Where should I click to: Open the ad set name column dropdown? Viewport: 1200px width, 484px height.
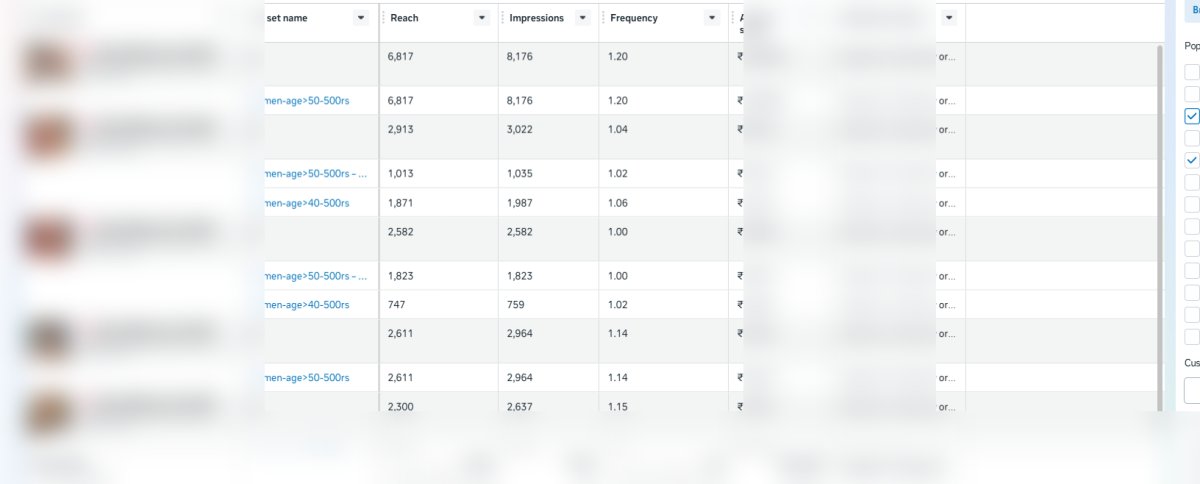pos(361,18)
